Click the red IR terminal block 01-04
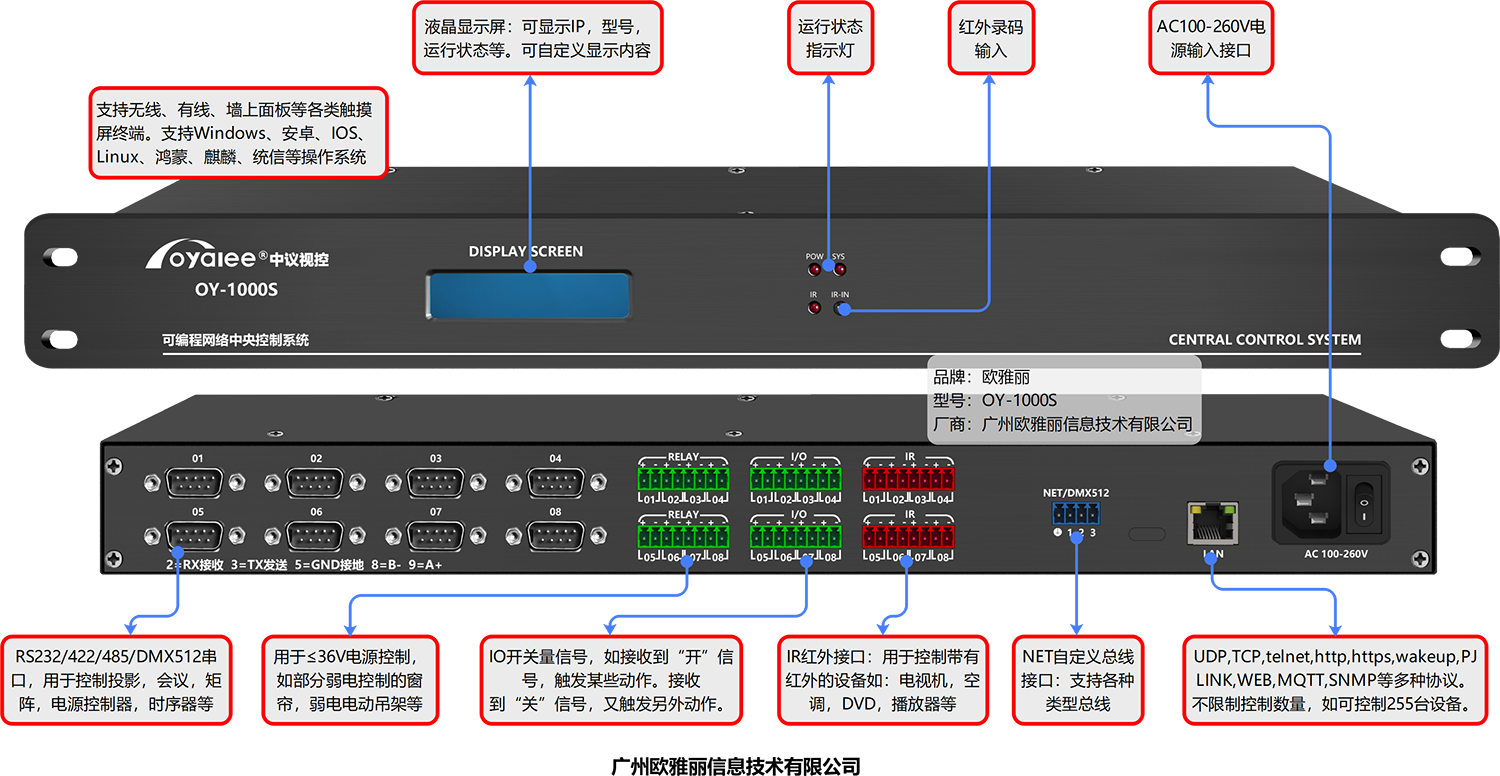This screenshot has width=1500, height=776. click(x=909, y=477)
